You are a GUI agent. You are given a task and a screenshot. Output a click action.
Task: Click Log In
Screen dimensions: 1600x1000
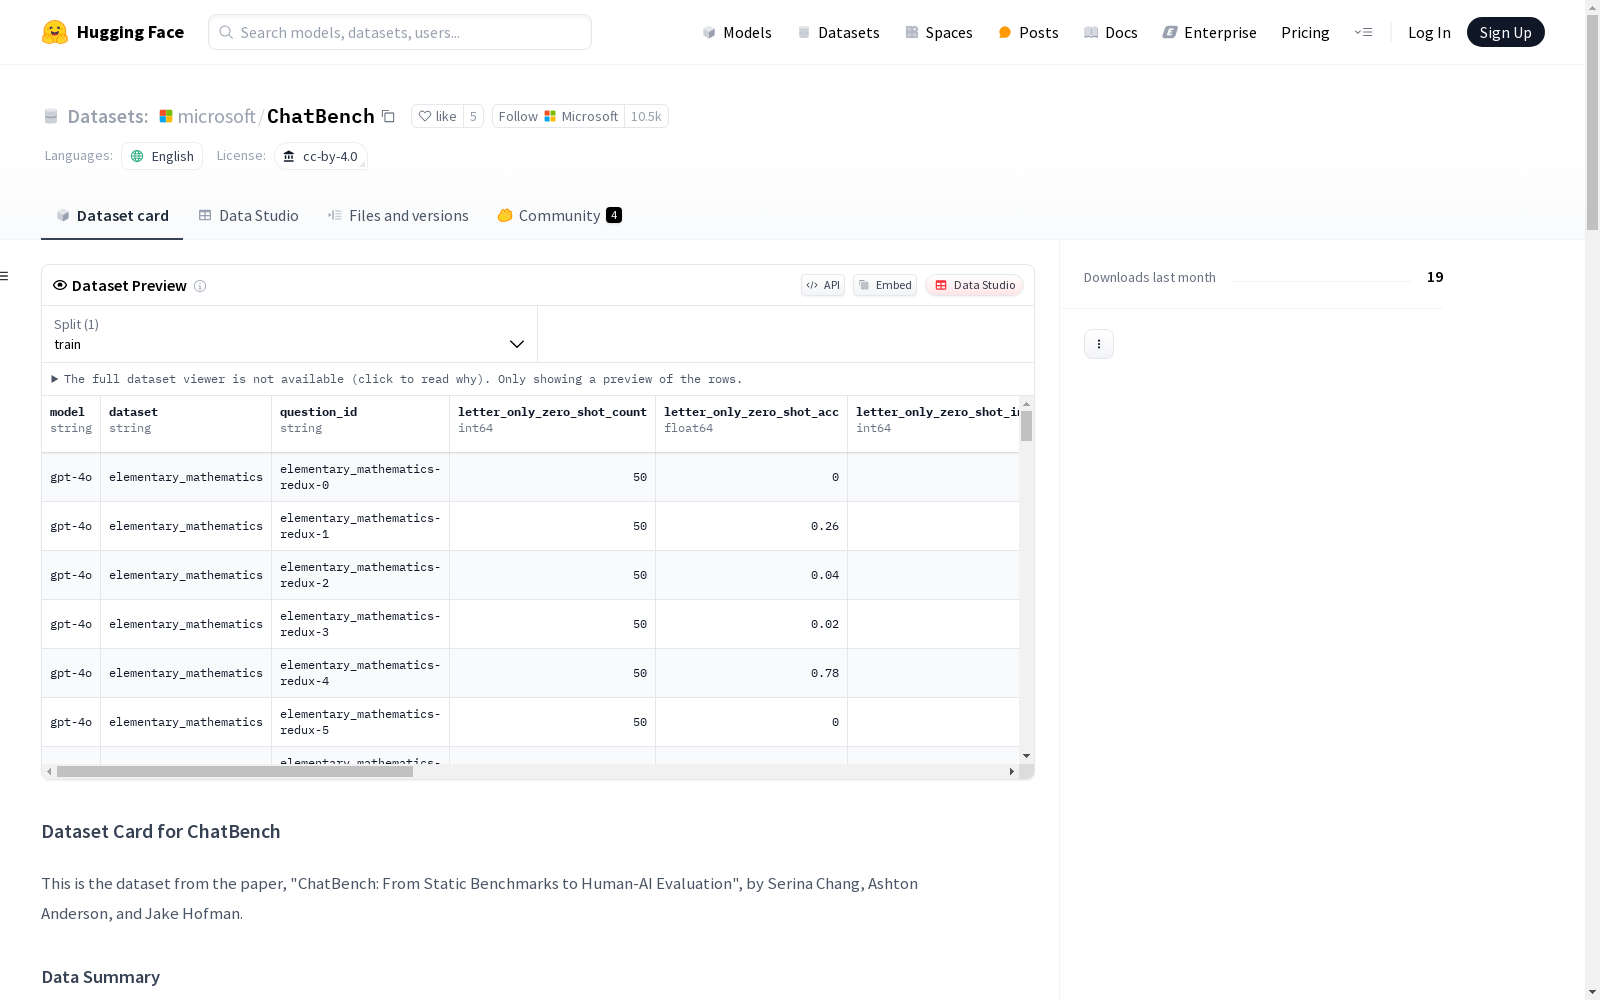click(x=1429, y=32)
